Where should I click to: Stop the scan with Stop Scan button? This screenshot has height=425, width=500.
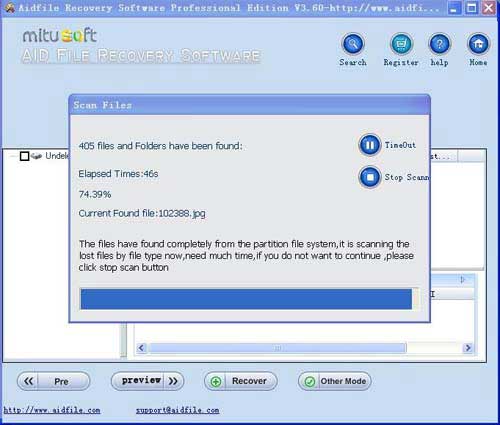coord(369,177)
